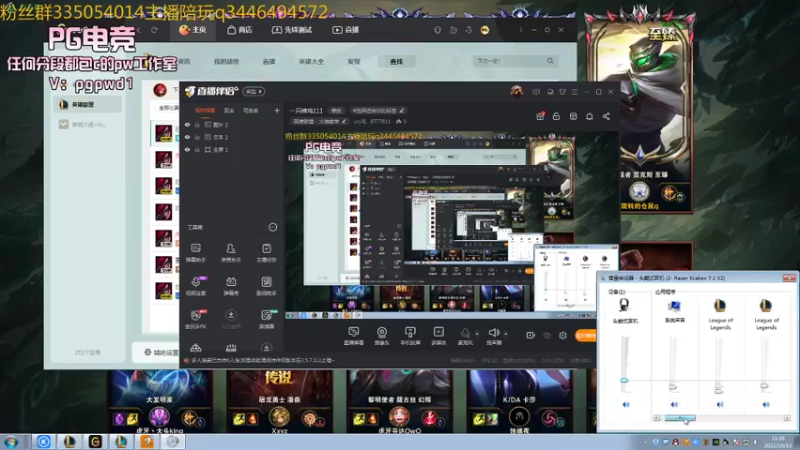Toggle lock on 图片 2 layer

[197, 124]
